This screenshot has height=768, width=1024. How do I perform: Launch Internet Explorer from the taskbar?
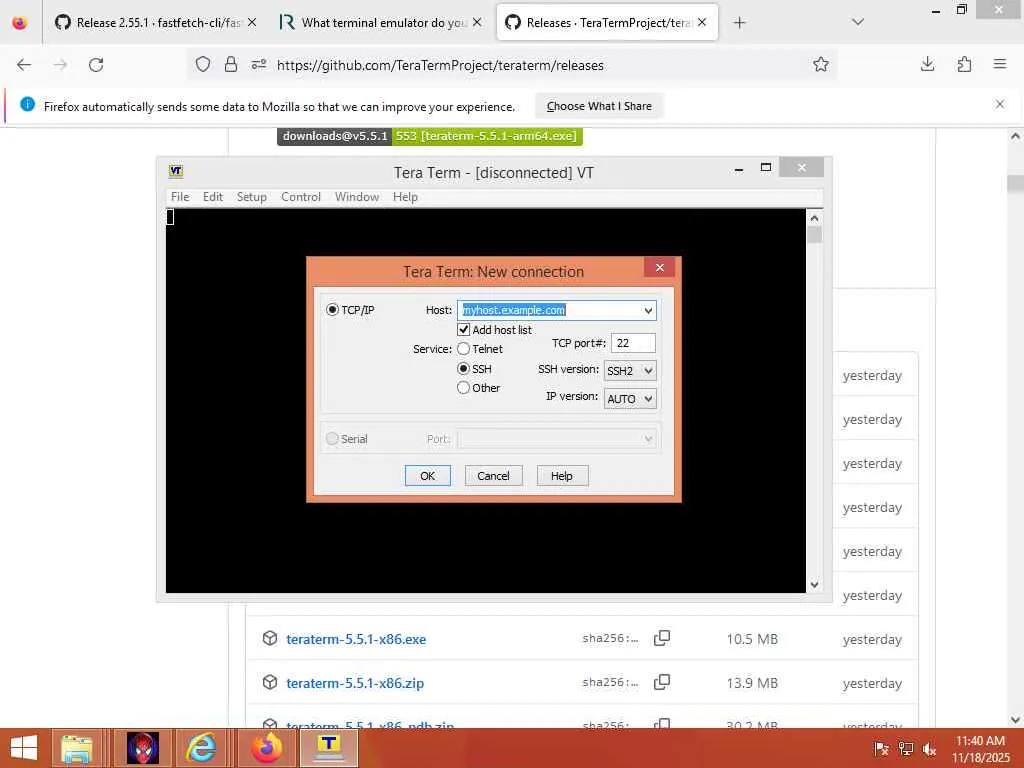(x=201, y=748)
